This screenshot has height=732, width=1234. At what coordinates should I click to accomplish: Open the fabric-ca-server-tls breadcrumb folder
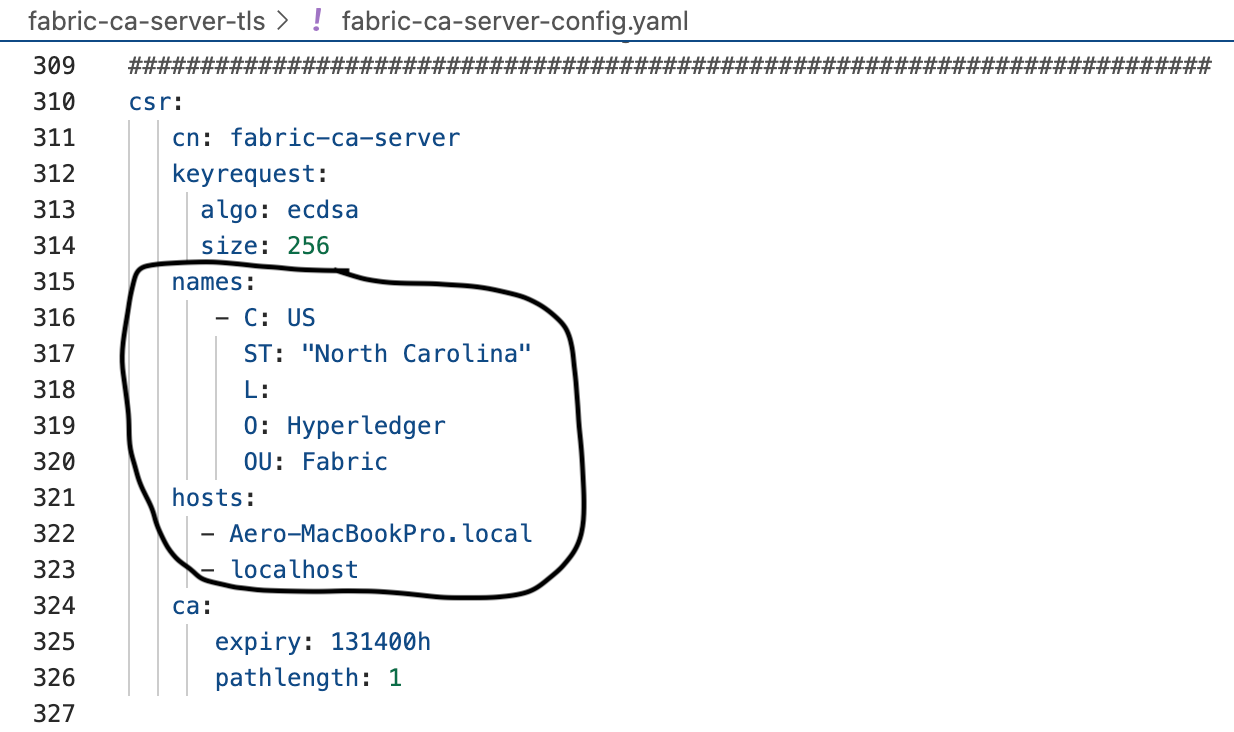coord(146,20)
